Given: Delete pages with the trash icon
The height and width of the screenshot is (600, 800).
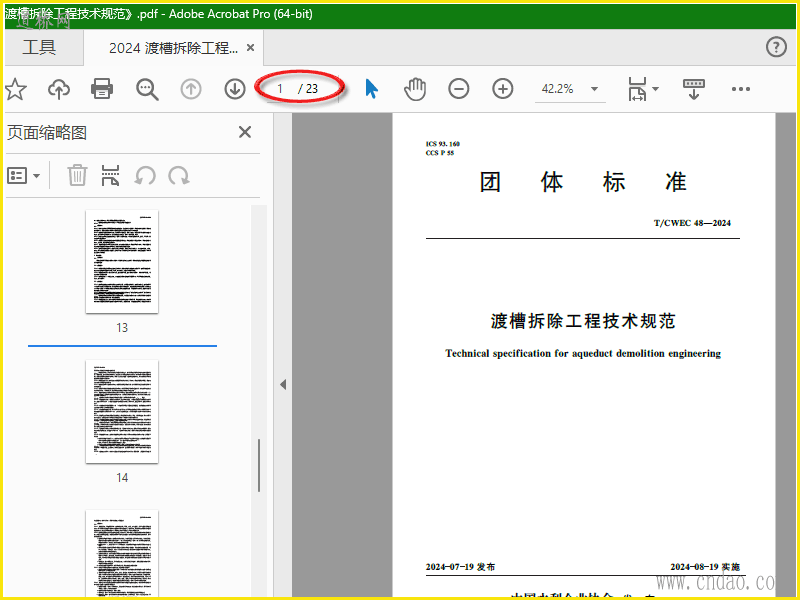Looking at the screenshot, I should point(77,176).
